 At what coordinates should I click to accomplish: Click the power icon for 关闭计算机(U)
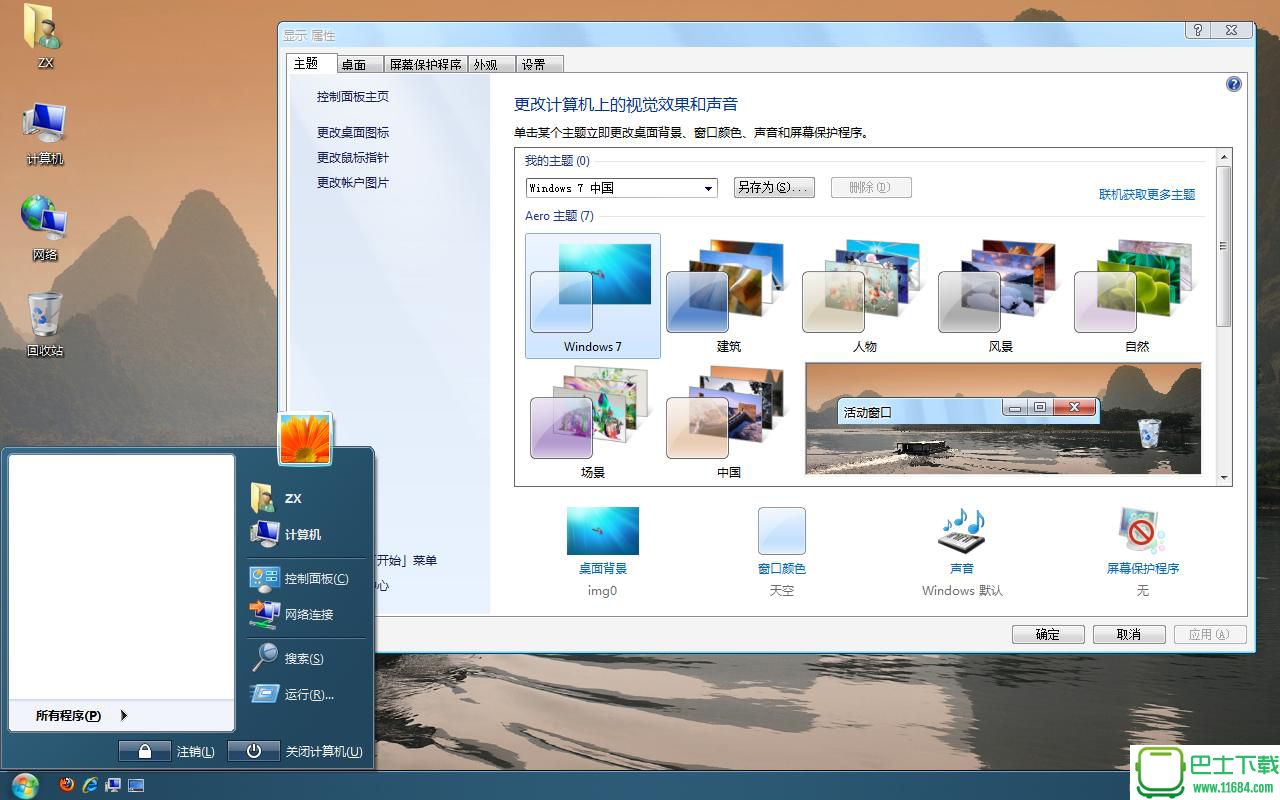coord(254,751)
